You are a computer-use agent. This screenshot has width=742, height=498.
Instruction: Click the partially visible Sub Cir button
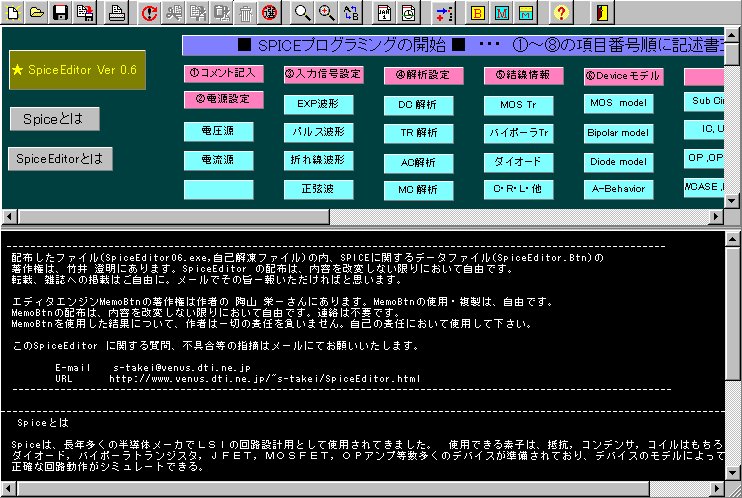coord(704,101)
